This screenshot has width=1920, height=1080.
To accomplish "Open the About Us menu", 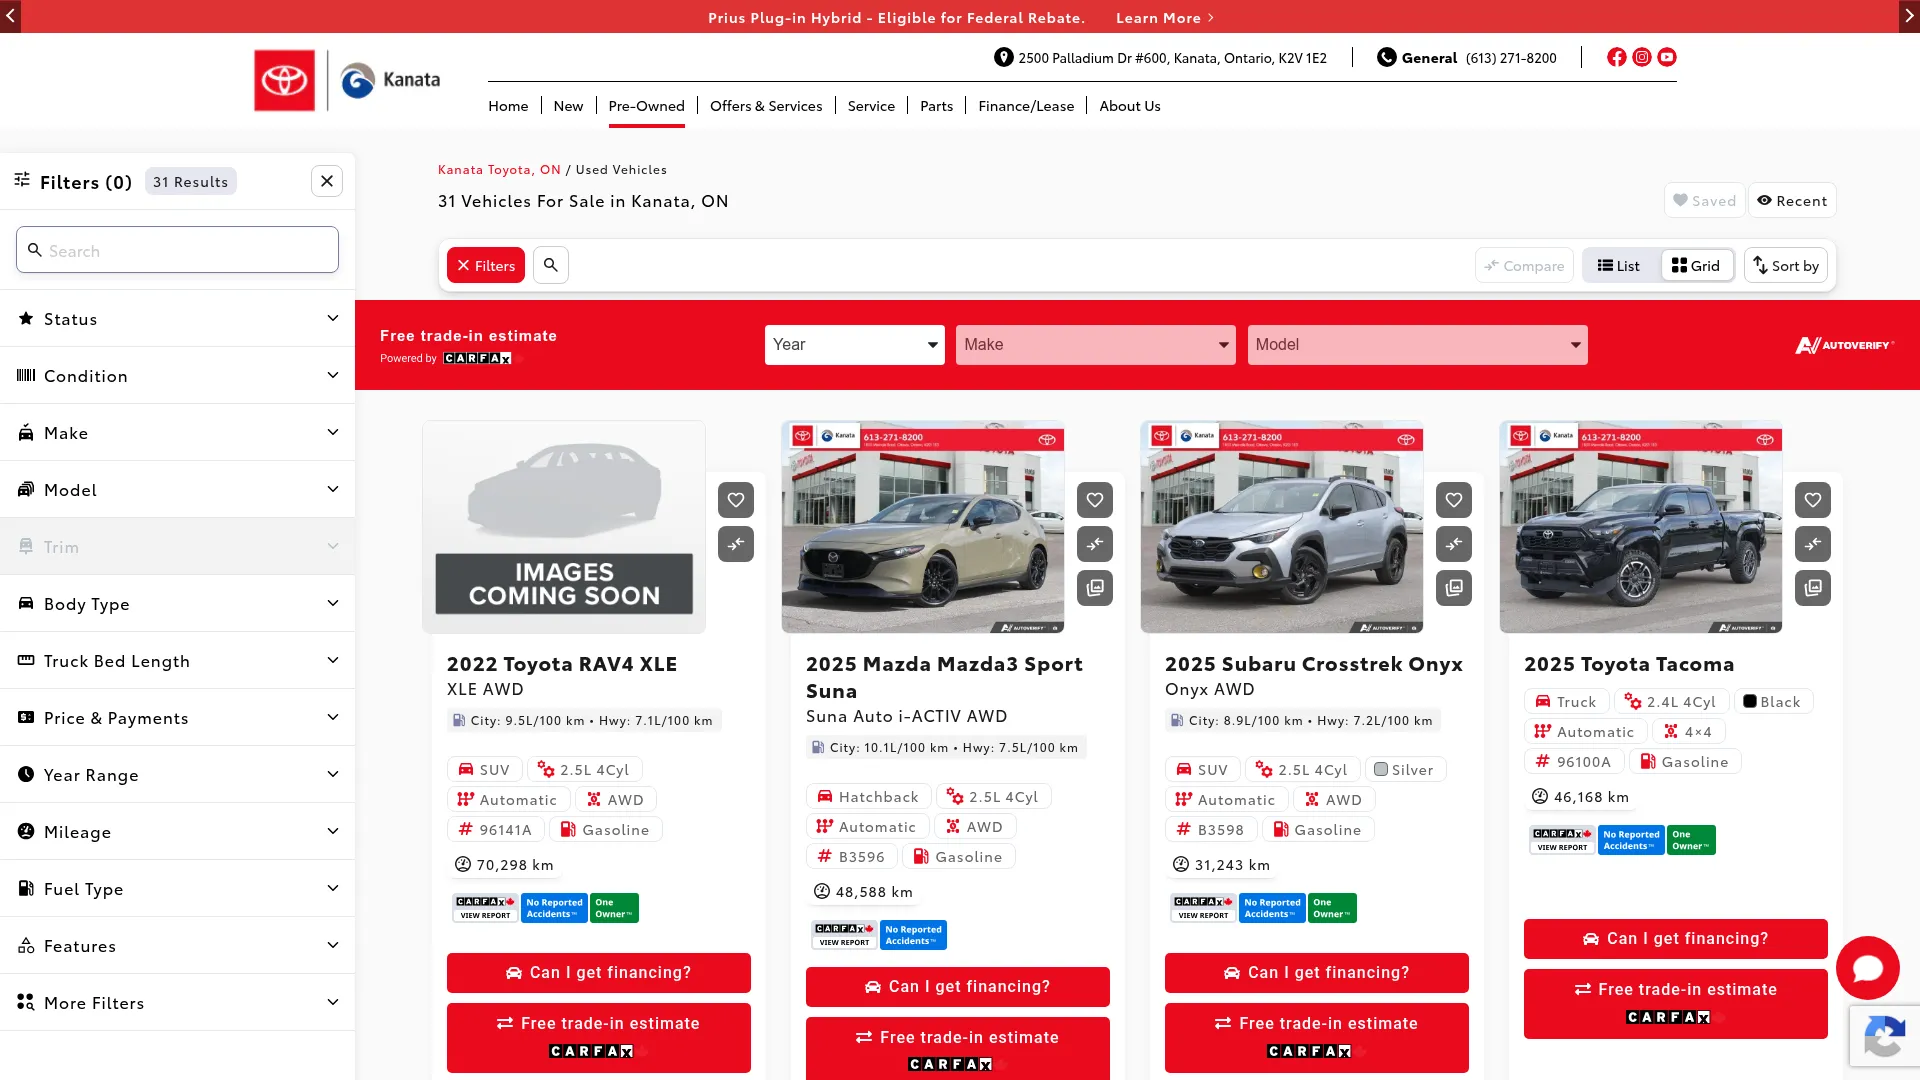I will tap(1130, 106).
